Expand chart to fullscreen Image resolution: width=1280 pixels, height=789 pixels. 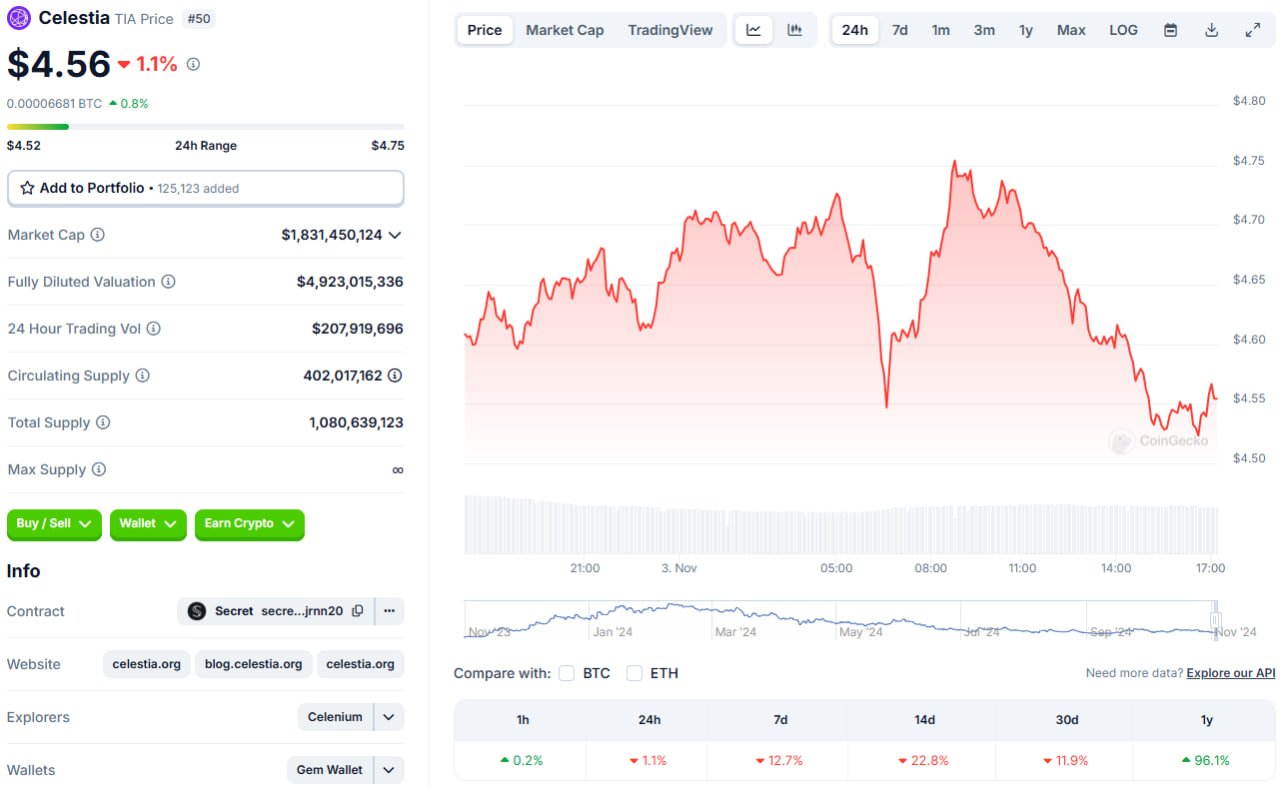tap(1252, 30)
